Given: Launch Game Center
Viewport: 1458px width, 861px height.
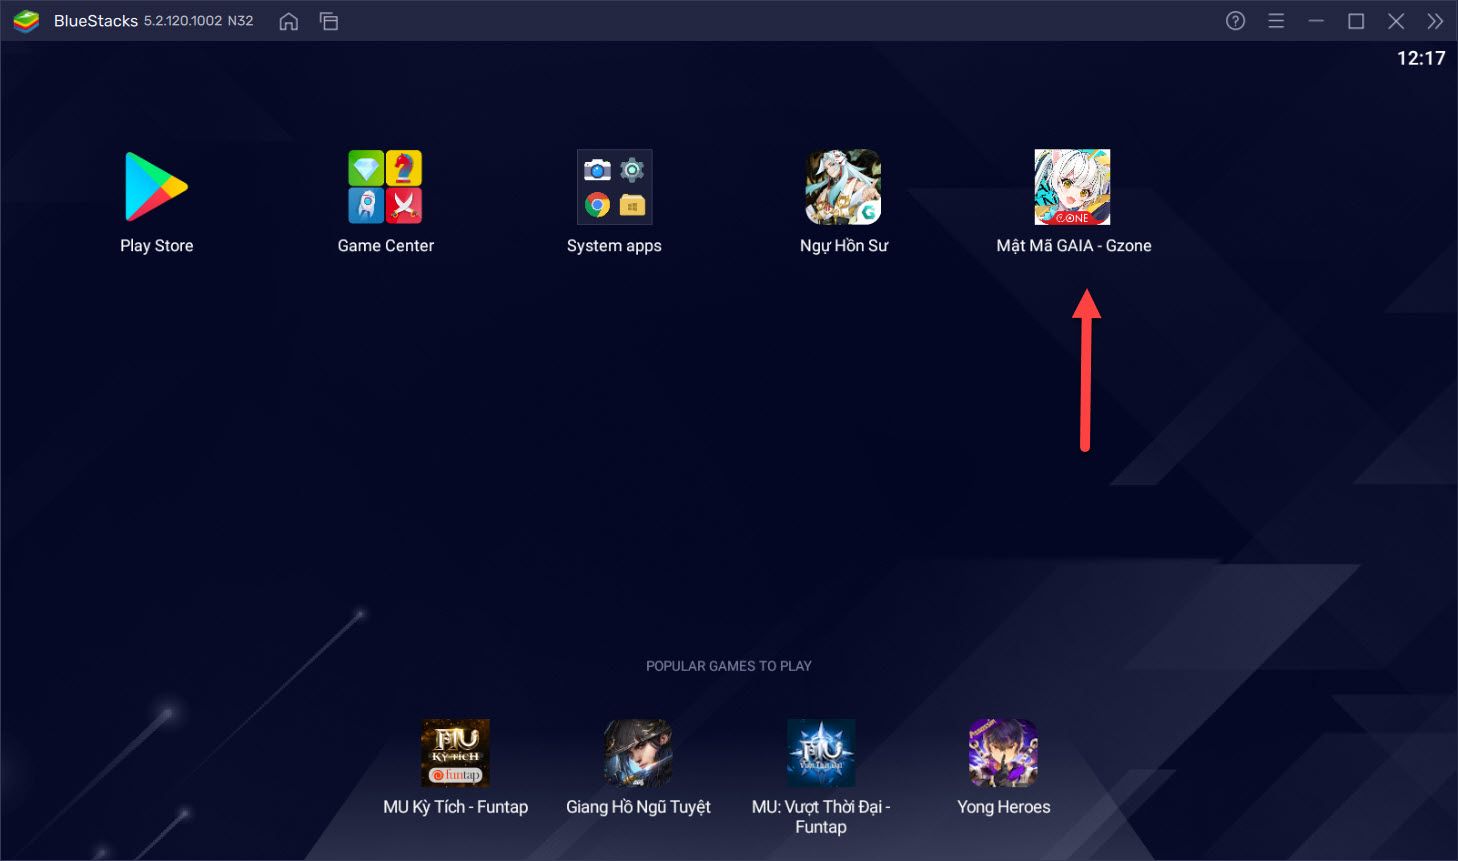Looking at the screenshot, I should [385, 187].
